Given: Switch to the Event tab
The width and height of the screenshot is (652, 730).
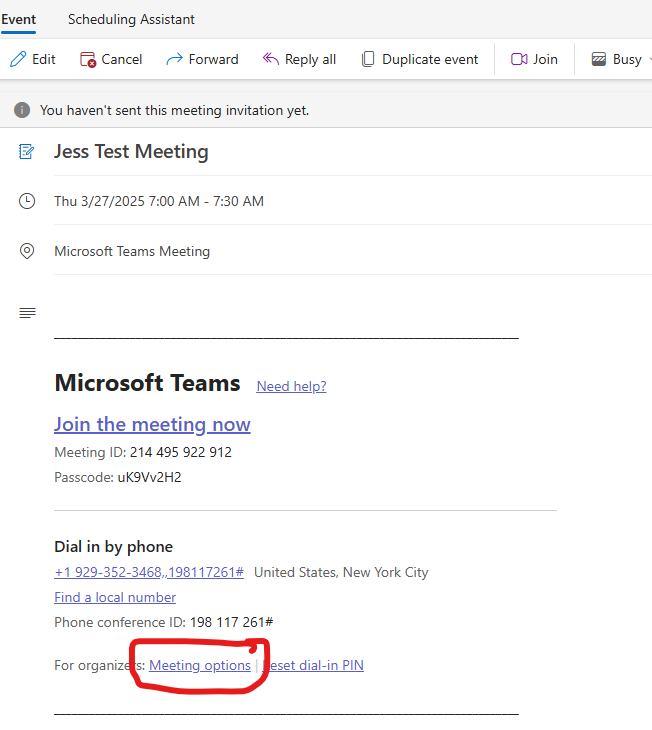Looking at the screenshot, I should point(18,20).
